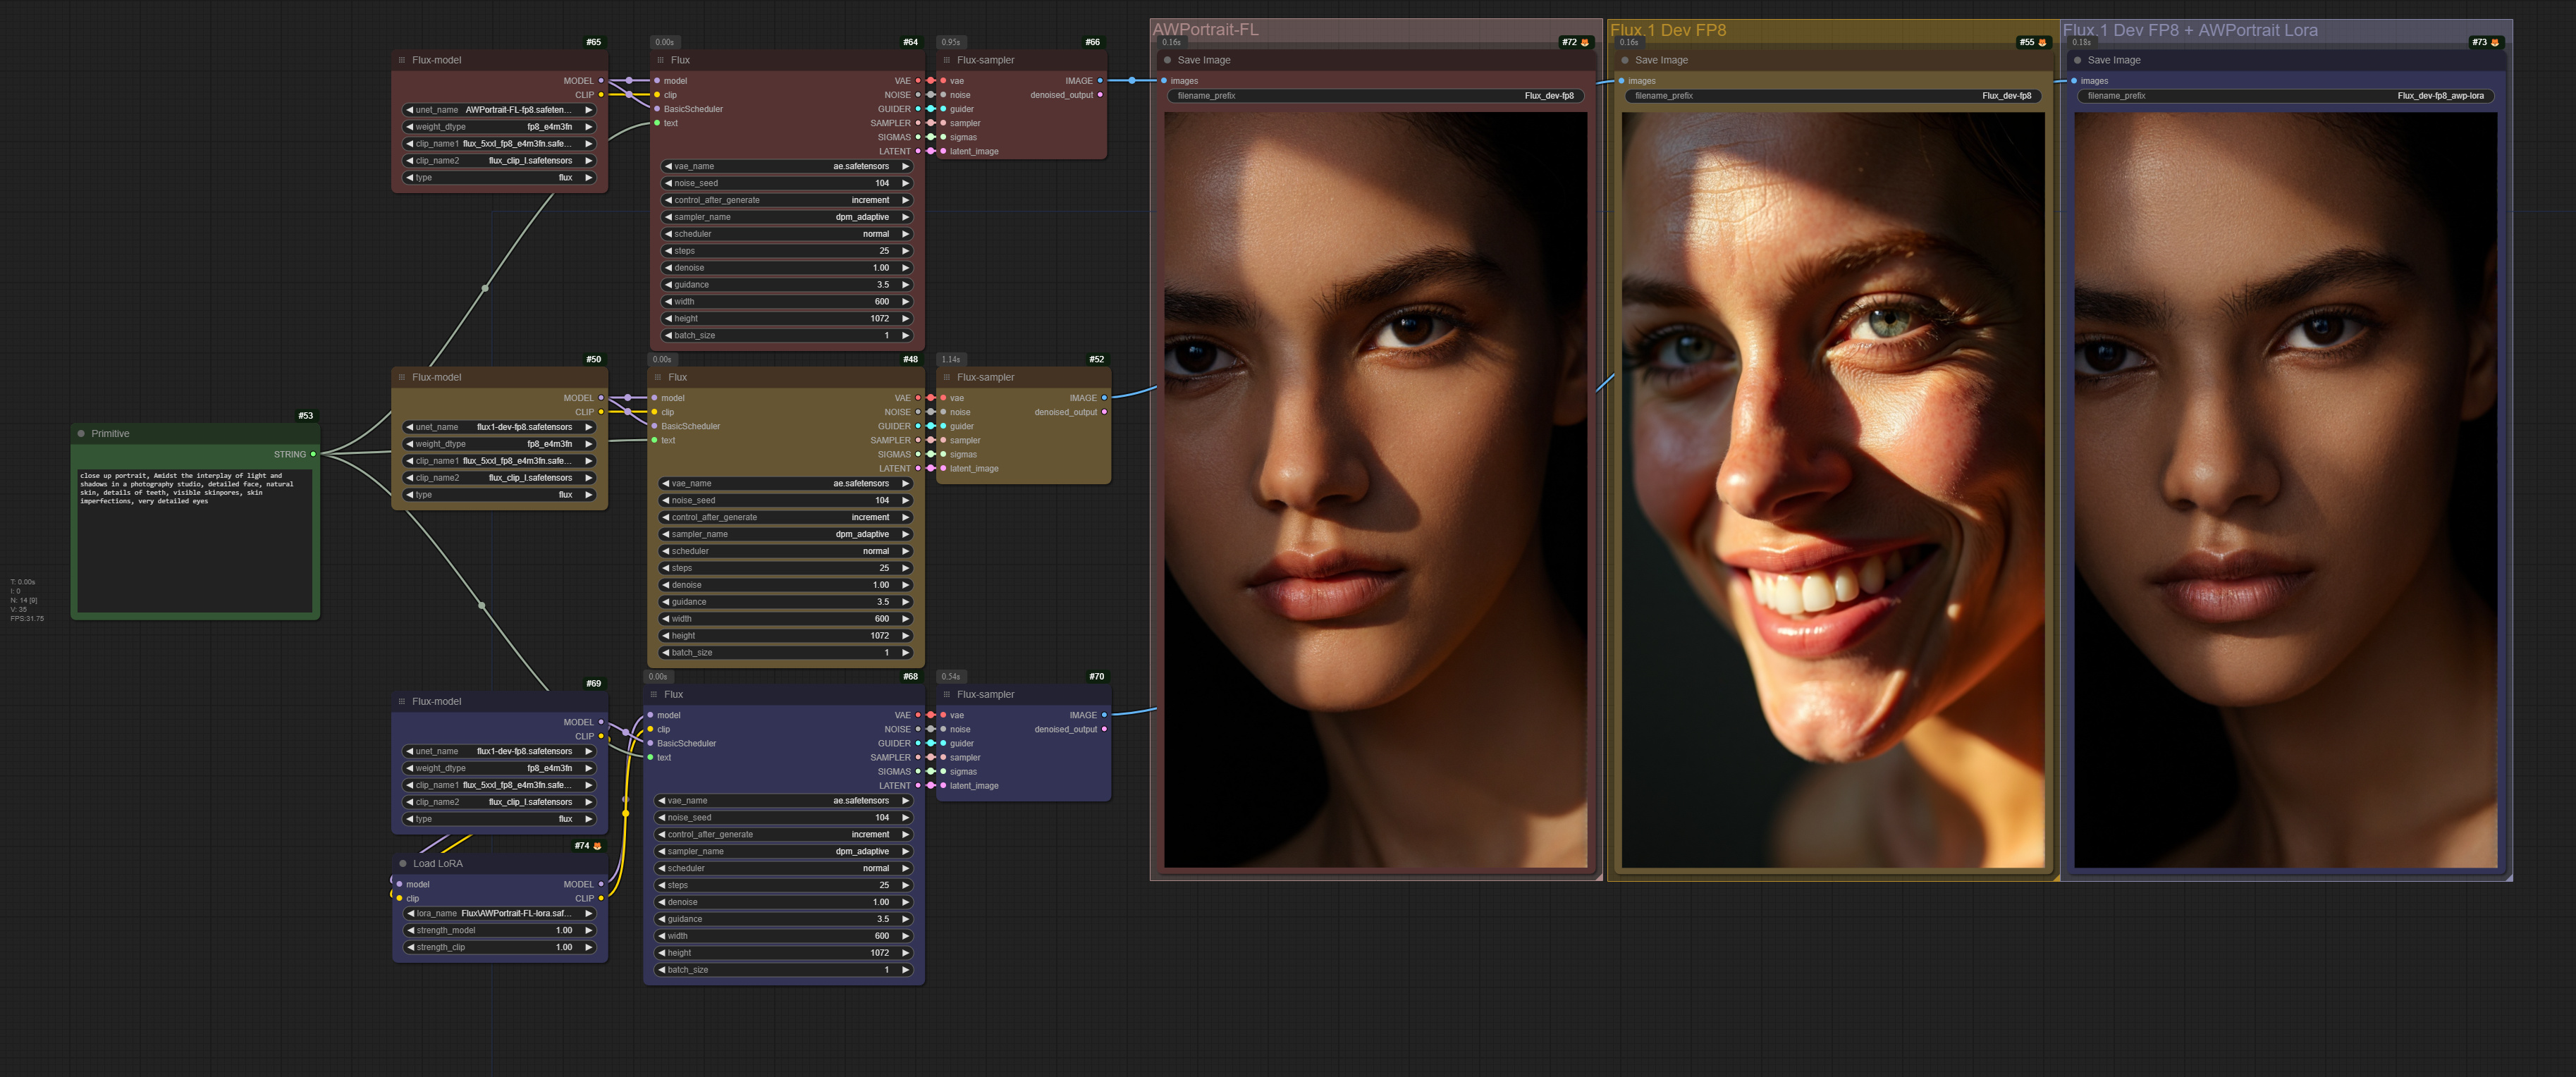The image size is (2576, 1077).
Task: Click the grid drag-handle icon on Flux-model #65
Action: [402, 60]
